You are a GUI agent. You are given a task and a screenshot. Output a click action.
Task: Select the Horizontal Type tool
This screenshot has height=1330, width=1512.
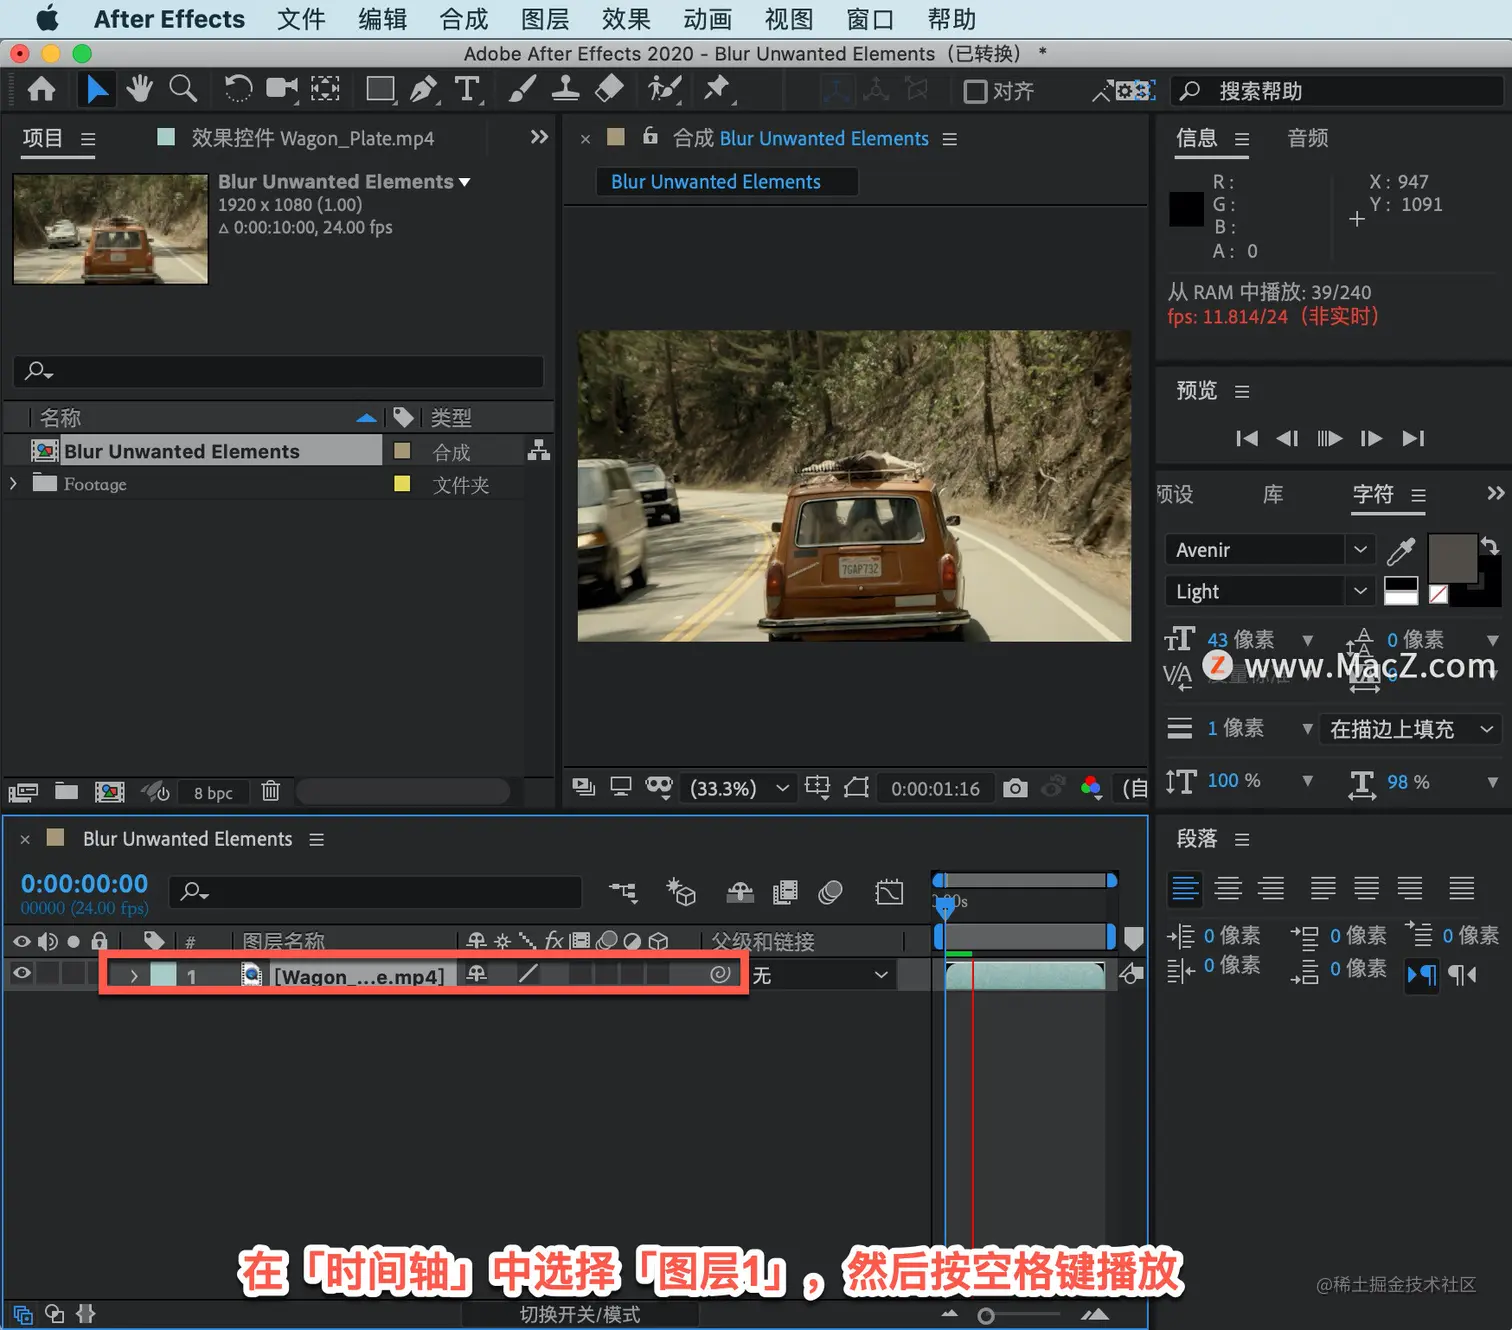point(467,89)
